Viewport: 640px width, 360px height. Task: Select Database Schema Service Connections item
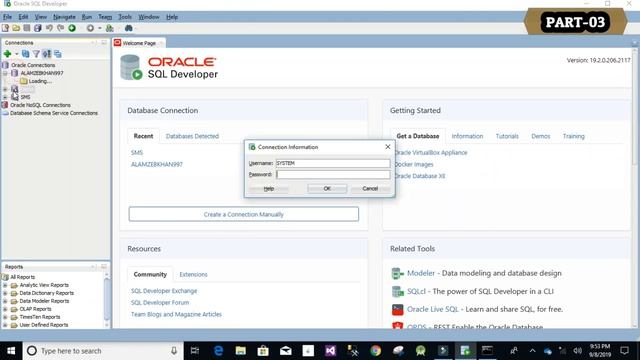[54, 113]
